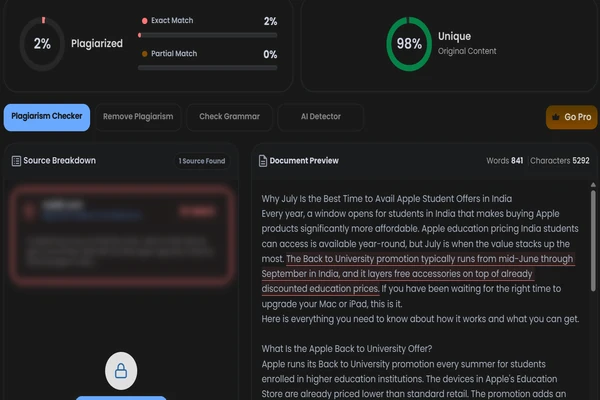Click the 'Words 841' count
Image resolution: width=600 pixels, height=400 pixels.
(504, 161)
